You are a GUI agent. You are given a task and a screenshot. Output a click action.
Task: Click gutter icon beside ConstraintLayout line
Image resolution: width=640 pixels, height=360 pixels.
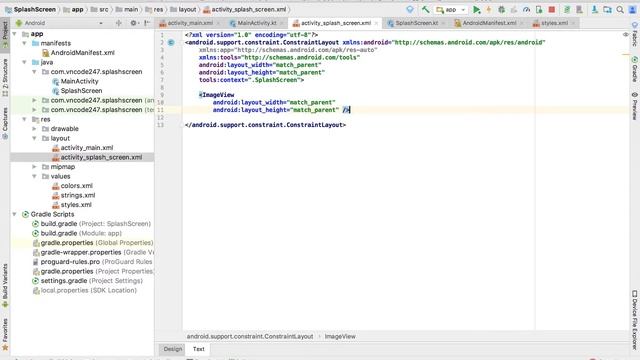[x=171, y=42]
